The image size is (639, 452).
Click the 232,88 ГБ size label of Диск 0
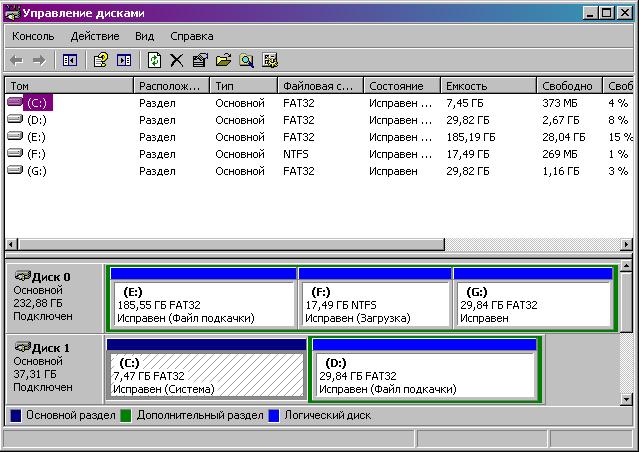(x=38, y=303)
